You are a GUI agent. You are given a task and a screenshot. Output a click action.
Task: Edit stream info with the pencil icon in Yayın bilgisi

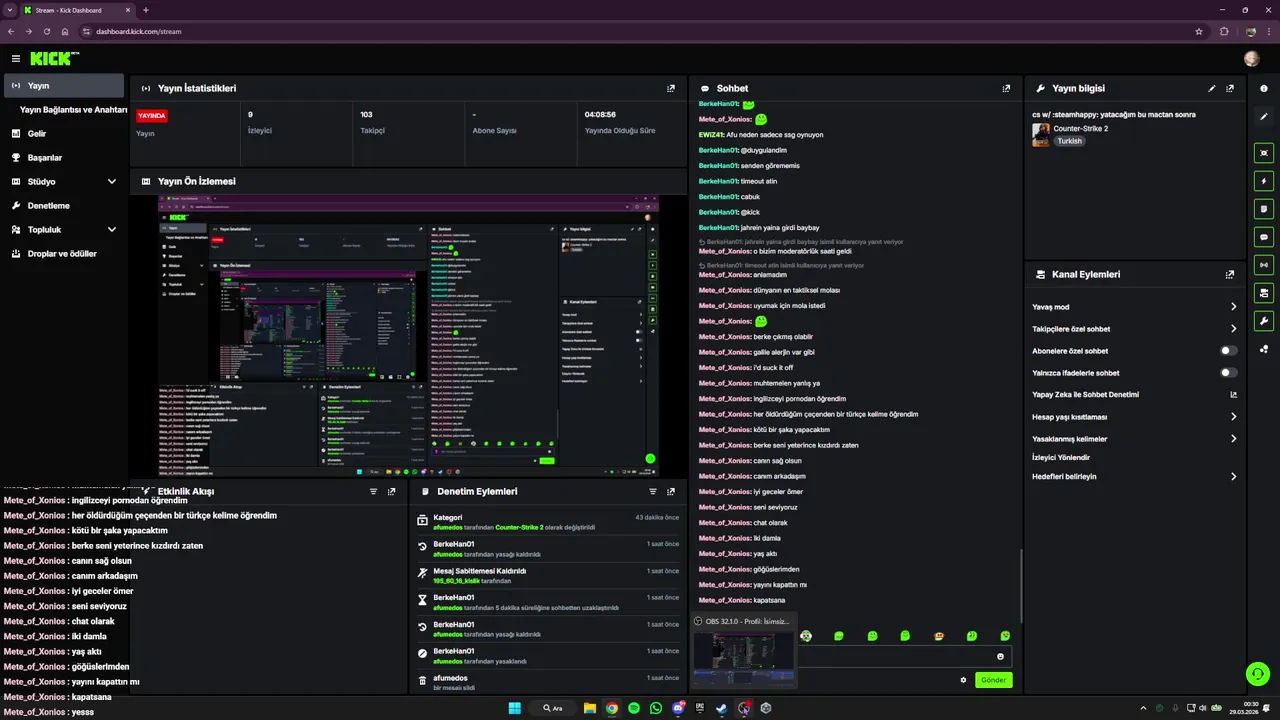[1212, 88]
